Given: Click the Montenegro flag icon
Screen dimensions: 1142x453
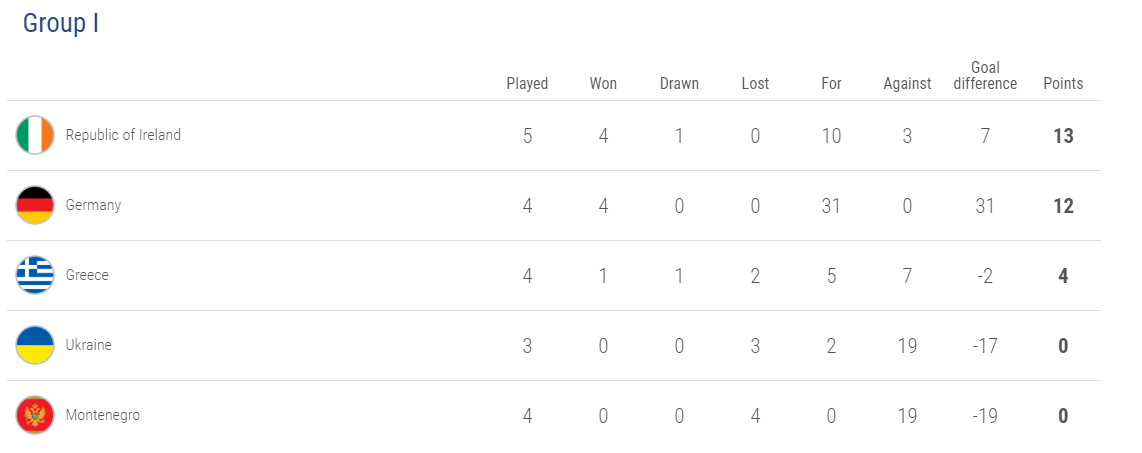Looking at the screenshot, I should tap(35, 415).
